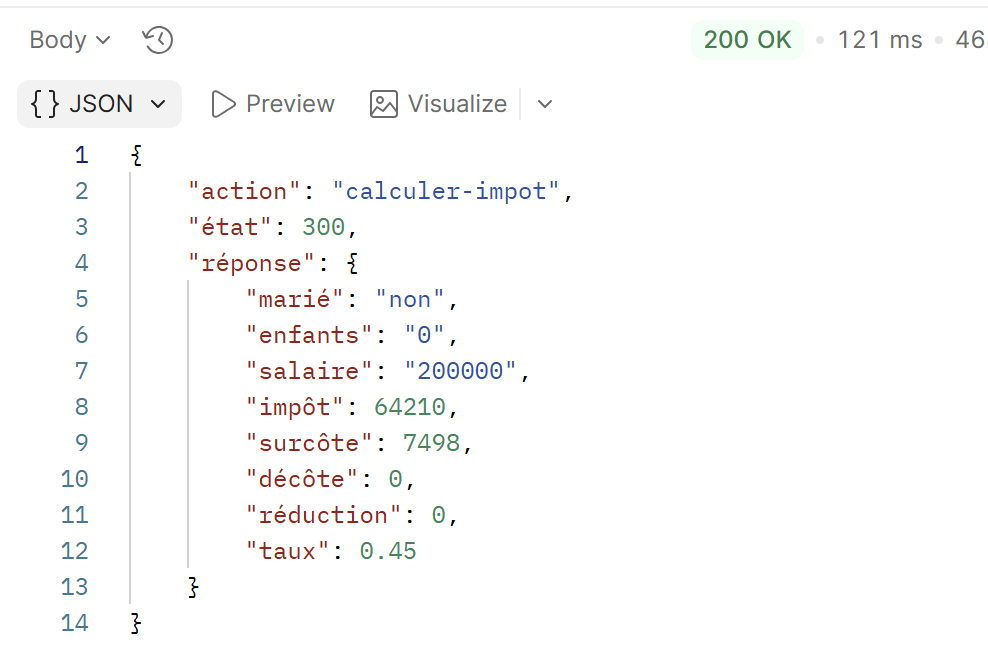Click the impôt value 64210
Screen dimensions: 988x658
coord(410,407)
